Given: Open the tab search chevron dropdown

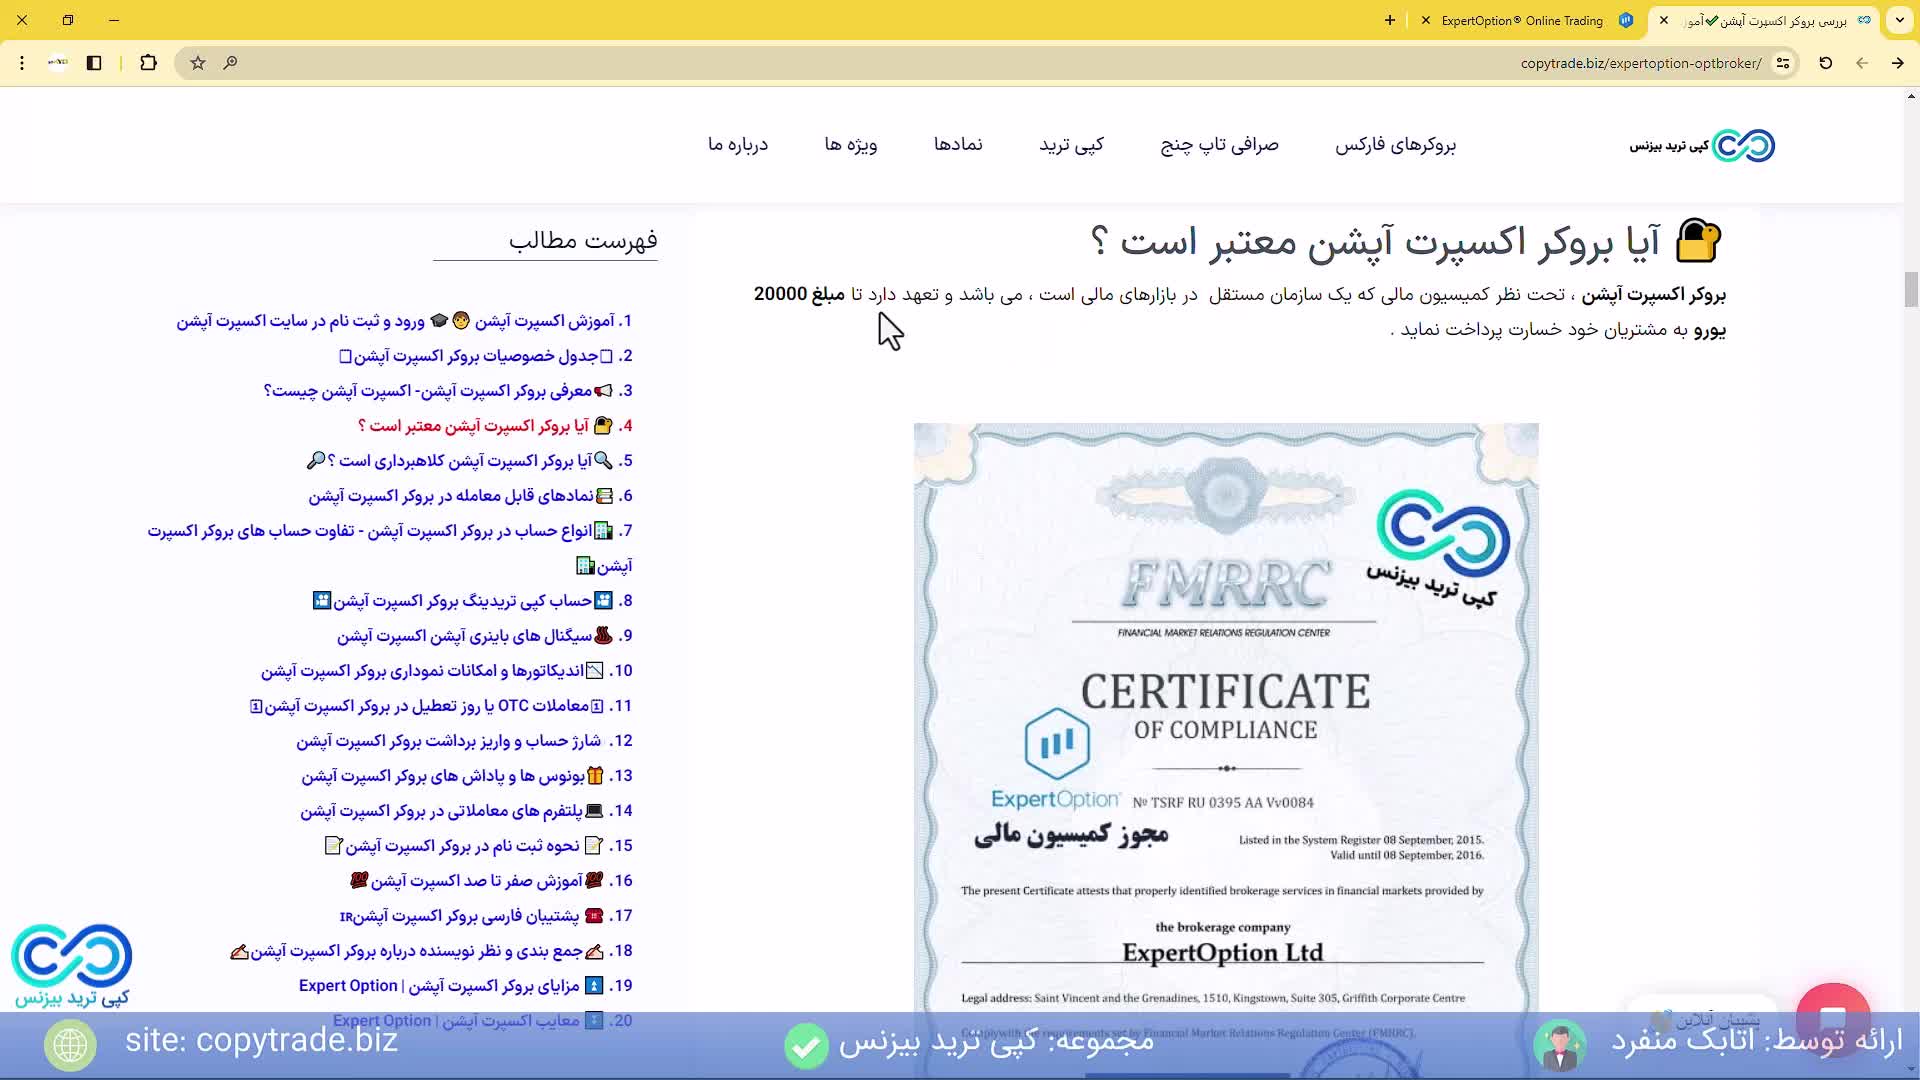Looking at the screenshot, I should coord(1901,20).
